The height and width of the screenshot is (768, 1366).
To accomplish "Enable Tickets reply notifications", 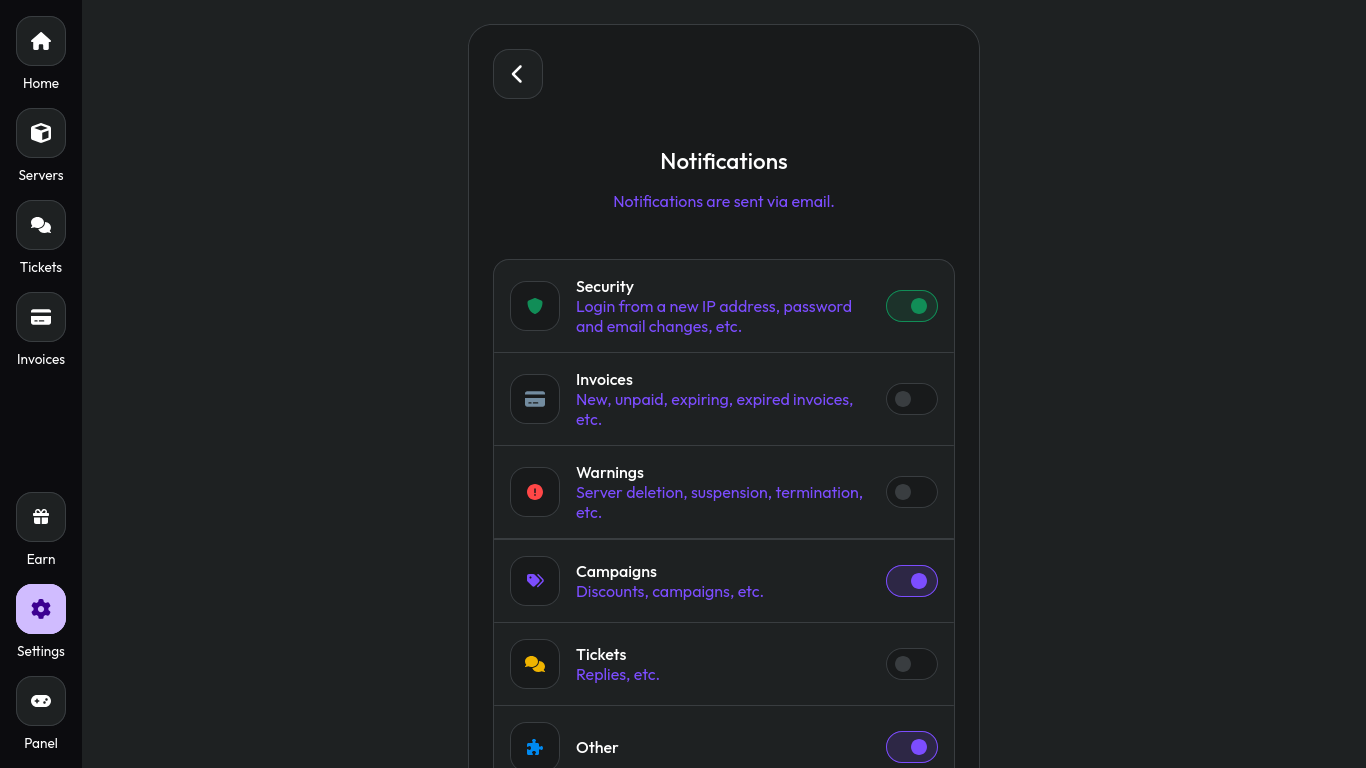I will tap(911, 664).
